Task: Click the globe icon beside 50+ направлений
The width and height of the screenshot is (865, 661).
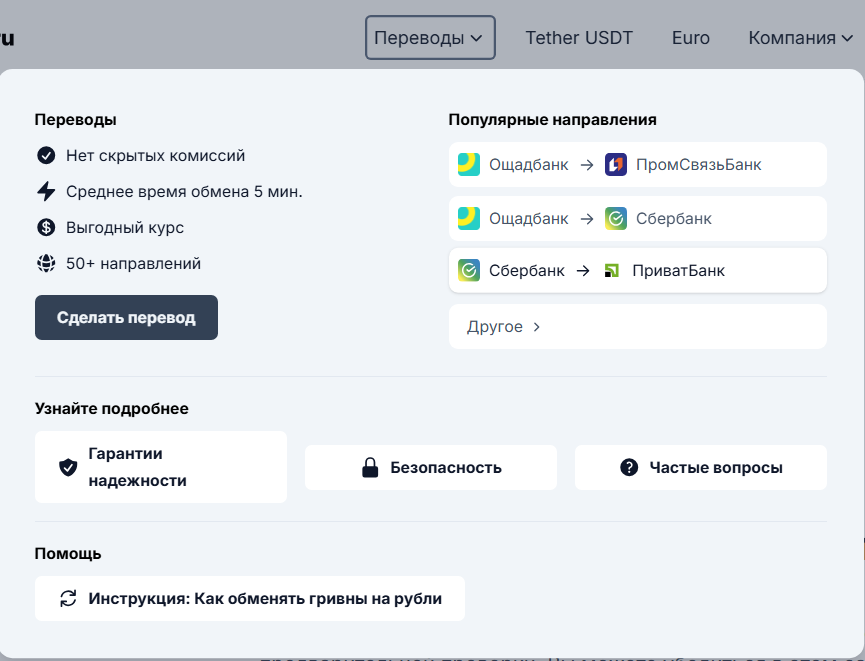Action: 46,264
